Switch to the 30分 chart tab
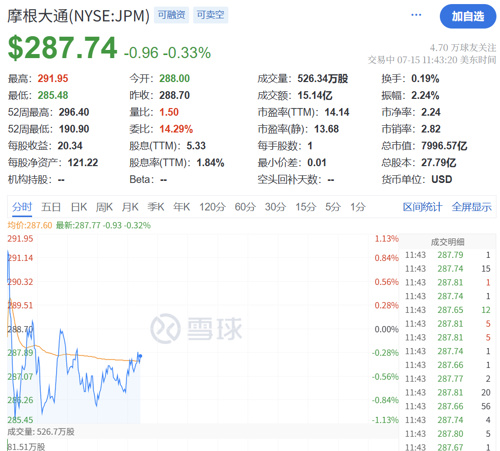500x451 pixels. (275, 207)
